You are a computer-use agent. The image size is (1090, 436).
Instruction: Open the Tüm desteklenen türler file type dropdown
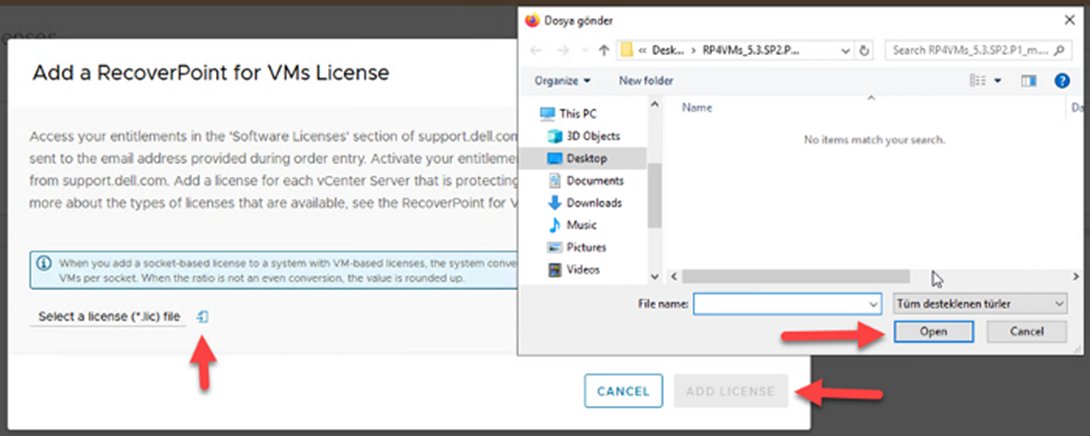(980, 304)
